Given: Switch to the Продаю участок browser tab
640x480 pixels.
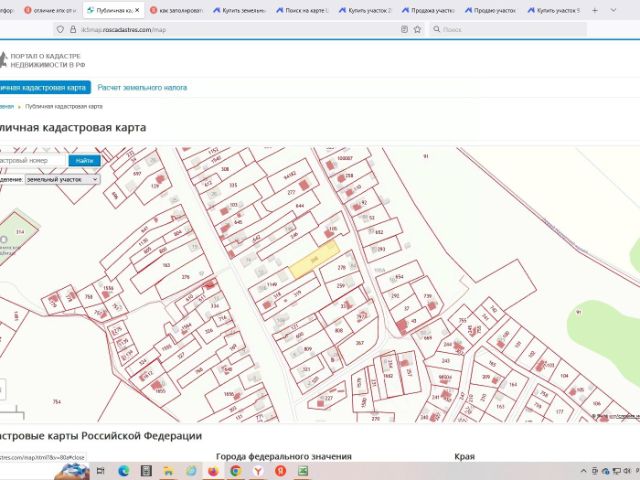Looking at the screenshot, I should point(491,10).
